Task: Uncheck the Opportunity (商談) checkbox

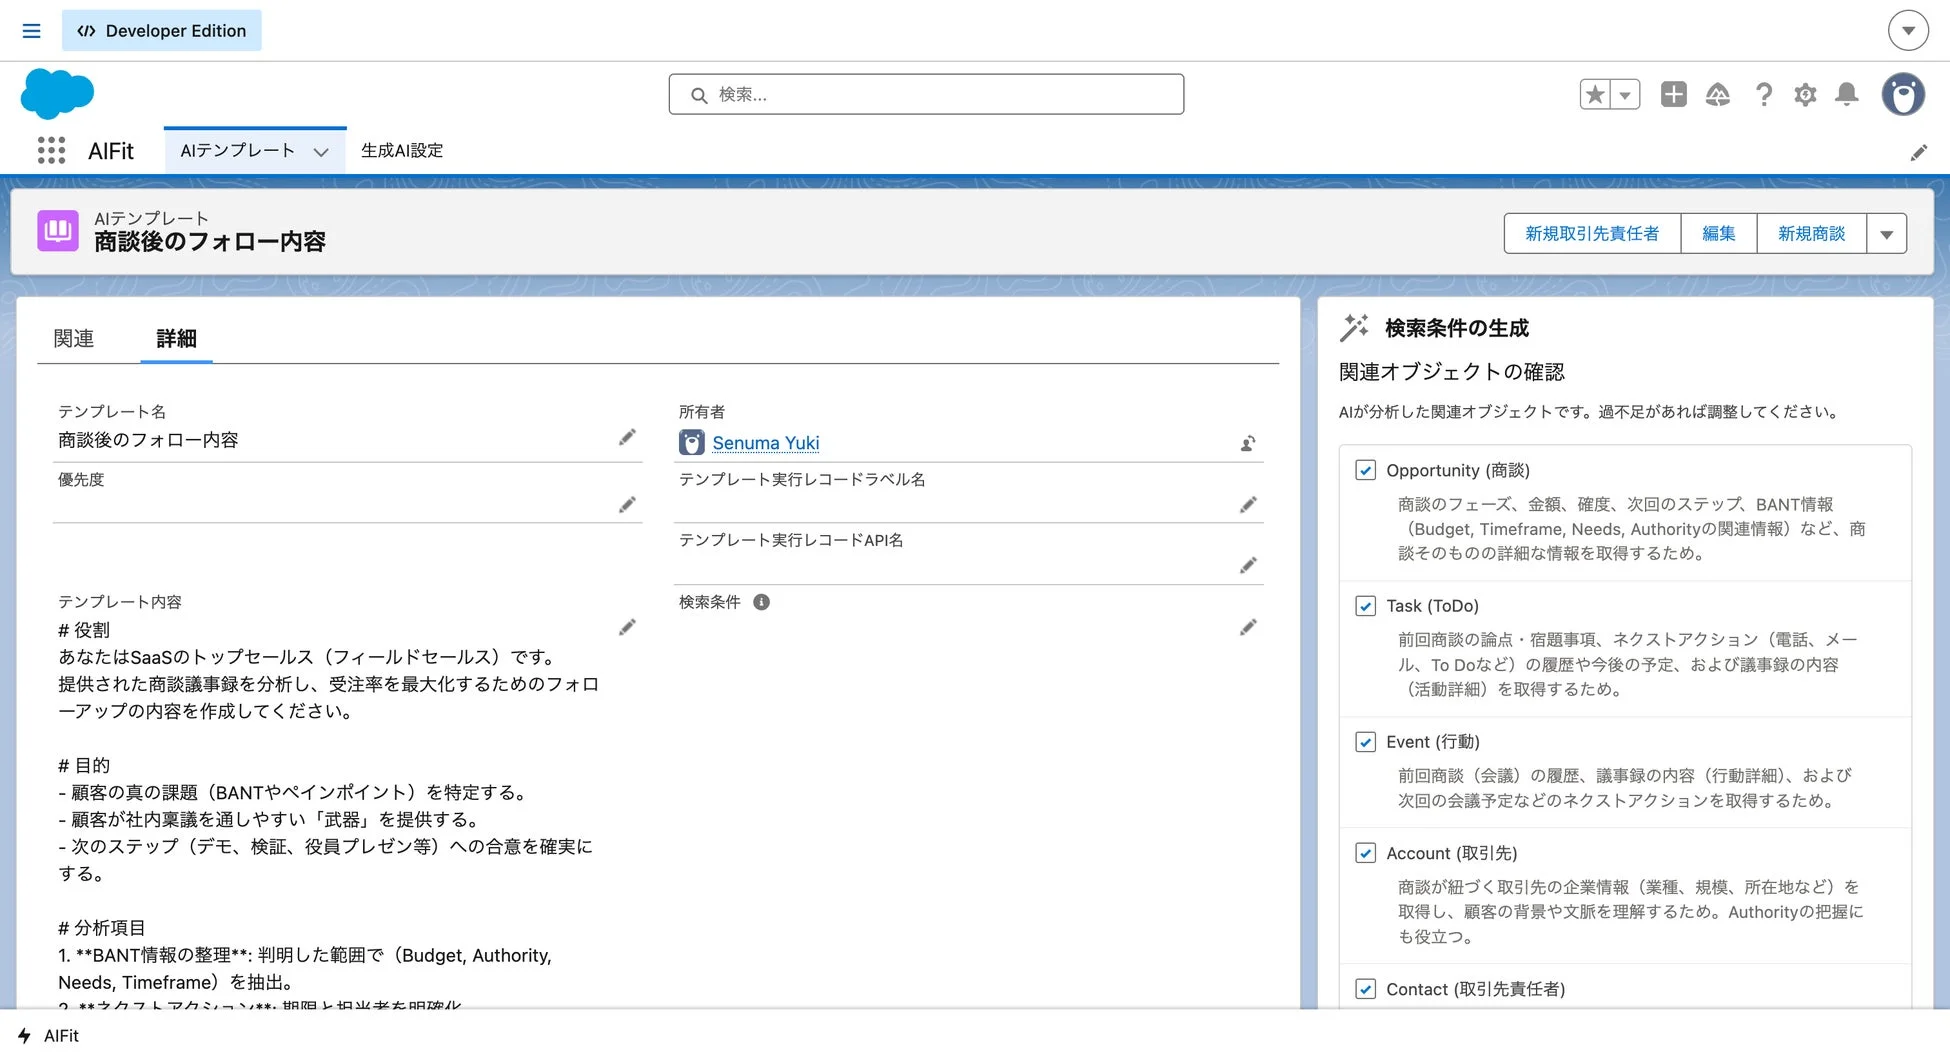Action: pos(1365,470)
